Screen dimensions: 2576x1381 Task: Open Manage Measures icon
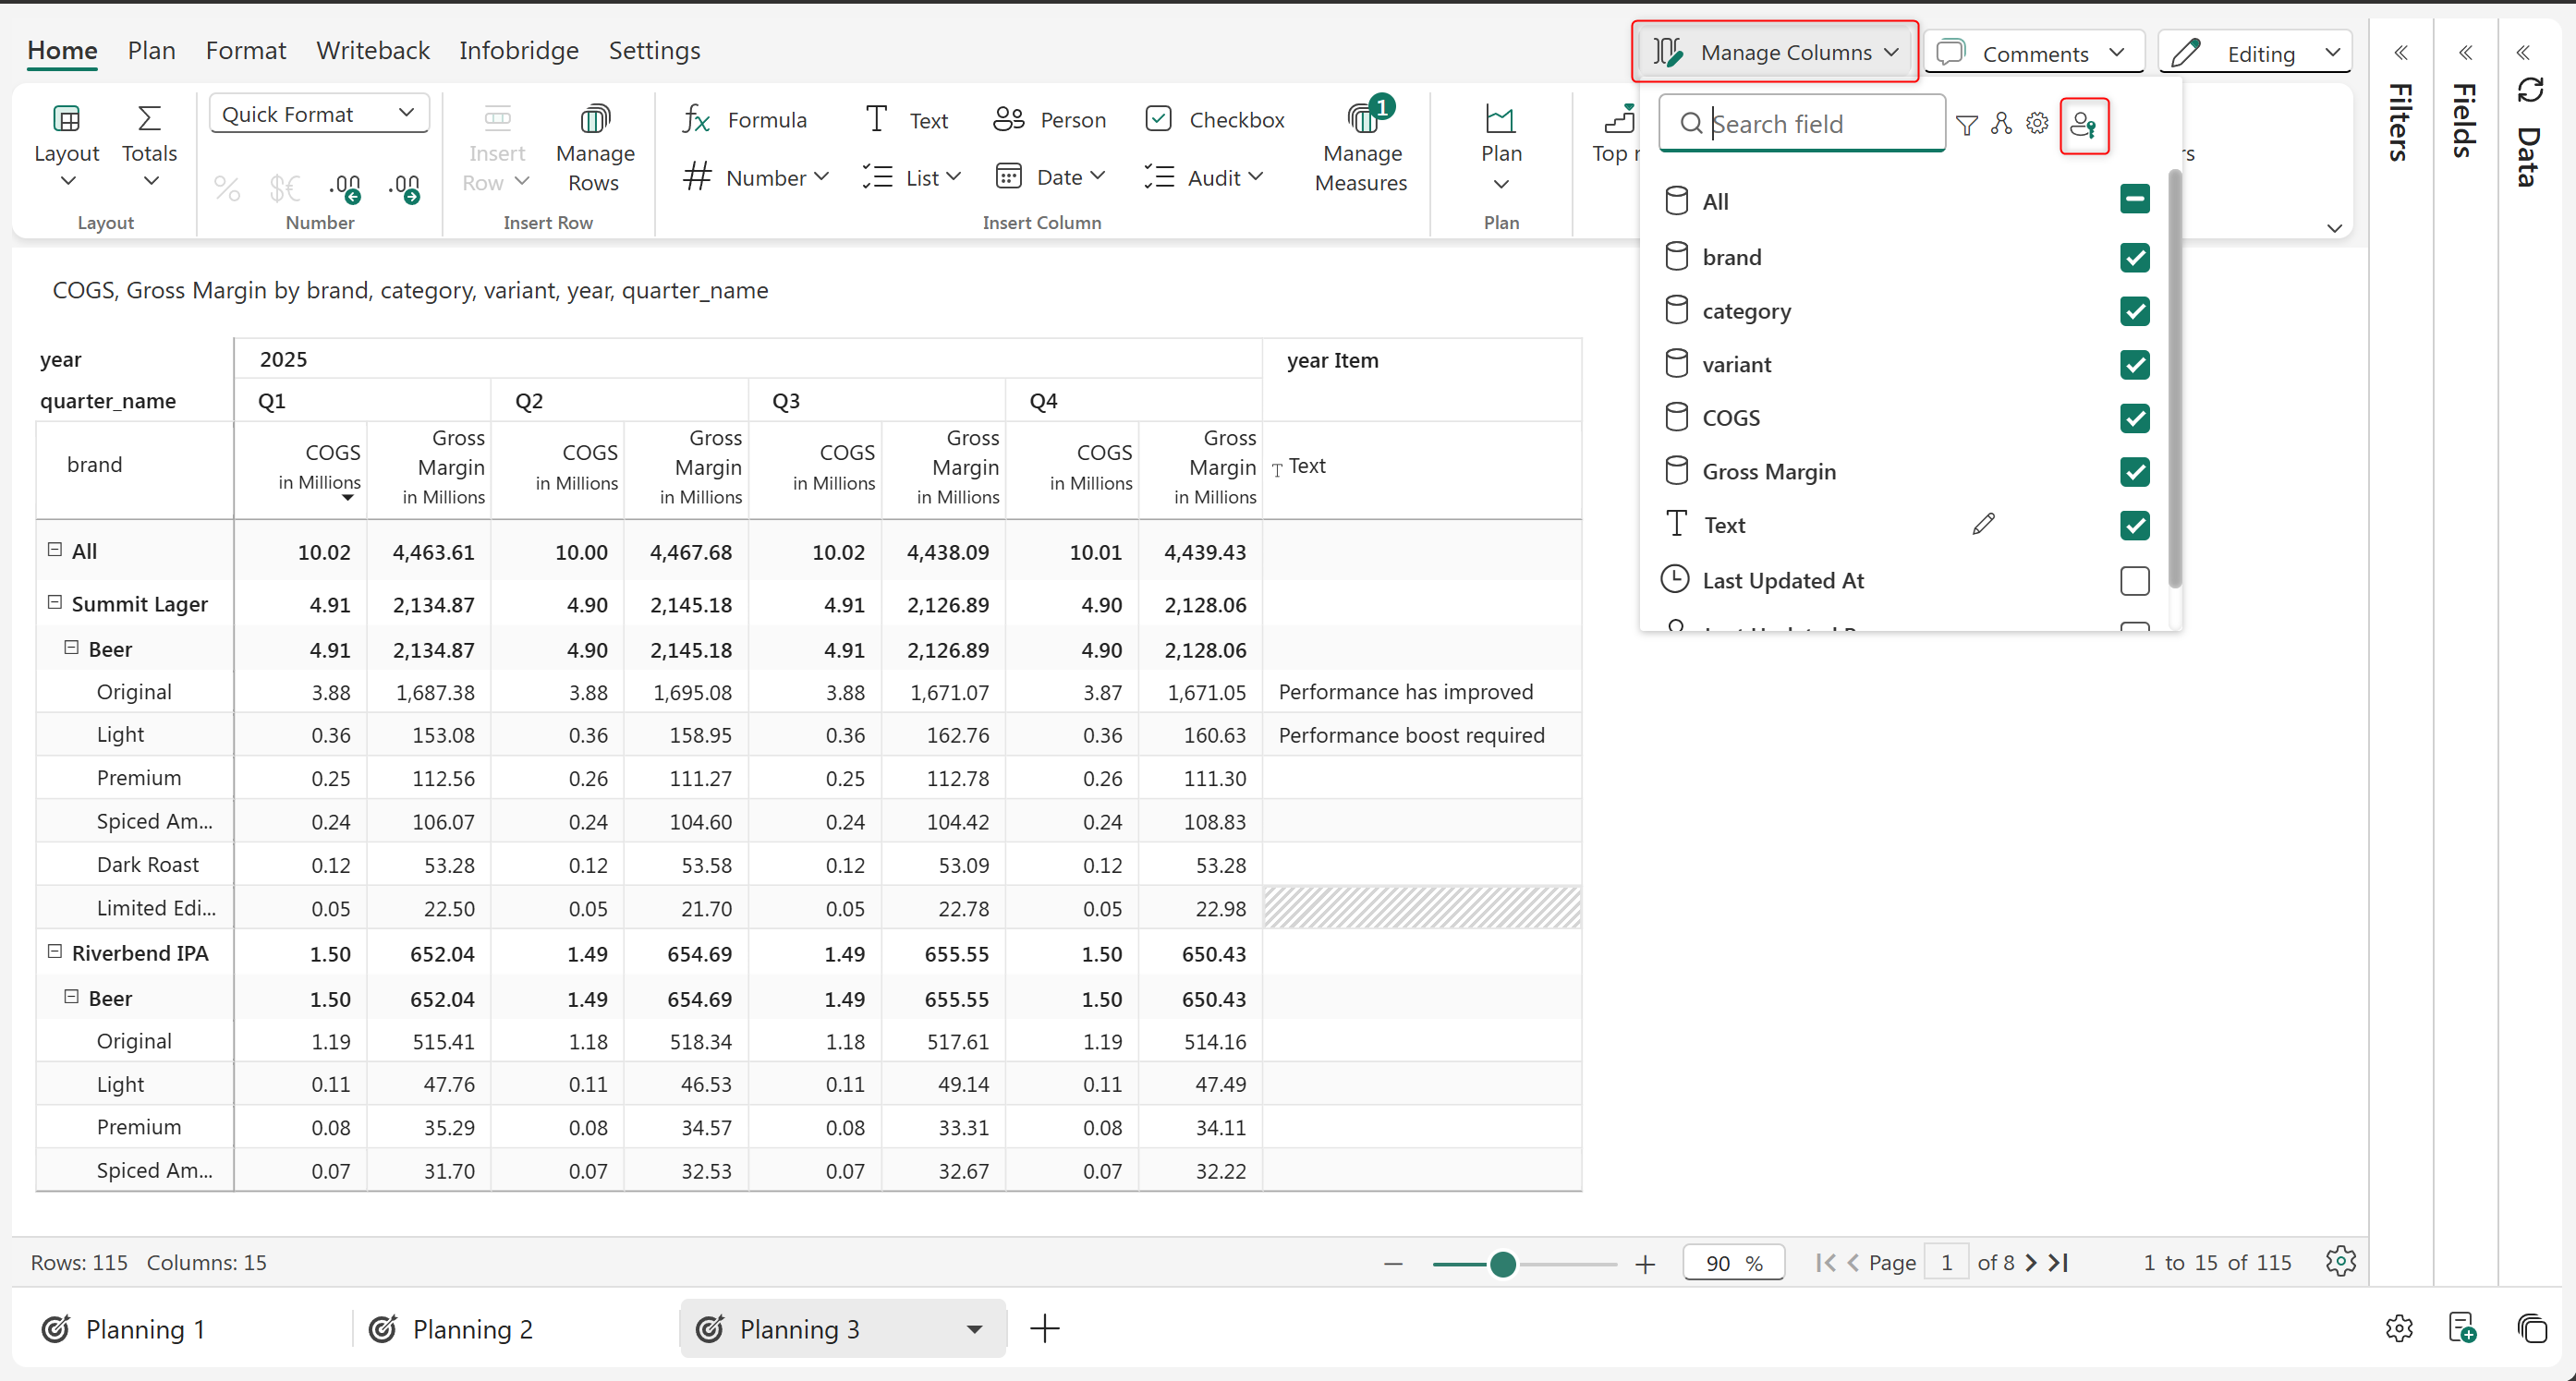pyautogui.click(x=1360, y=120)
